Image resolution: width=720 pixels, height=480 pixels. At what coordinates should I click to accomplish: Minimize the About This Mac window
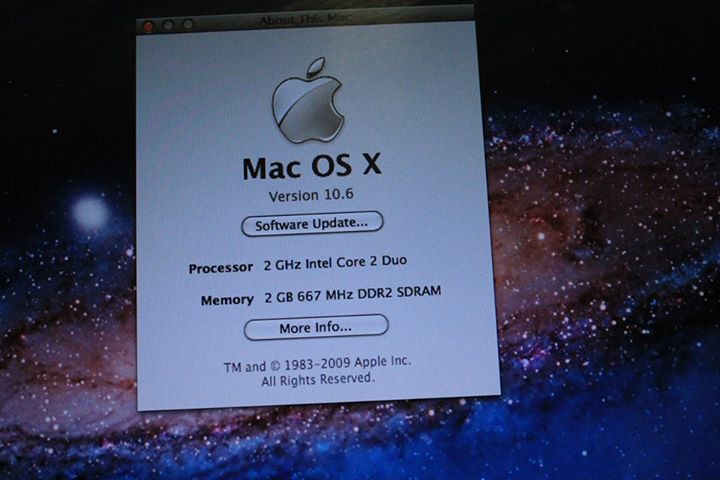169,25
